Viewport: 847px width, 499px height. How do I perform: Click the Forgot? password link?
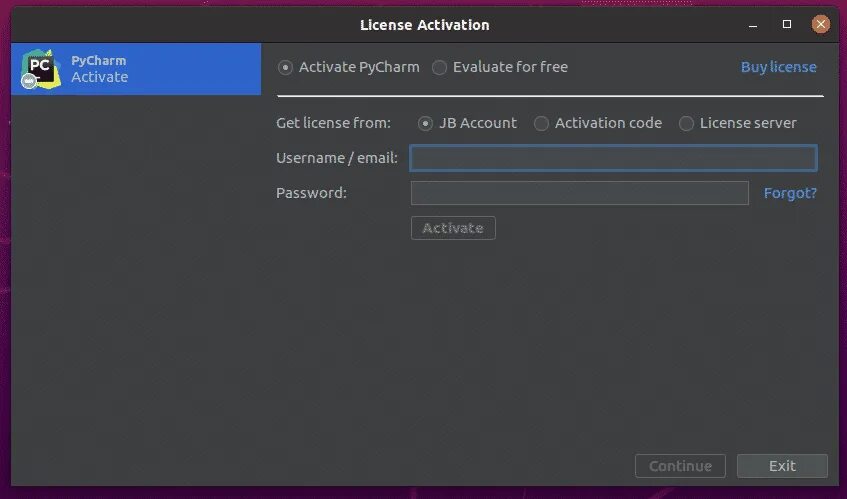click(x=790, y=193)
